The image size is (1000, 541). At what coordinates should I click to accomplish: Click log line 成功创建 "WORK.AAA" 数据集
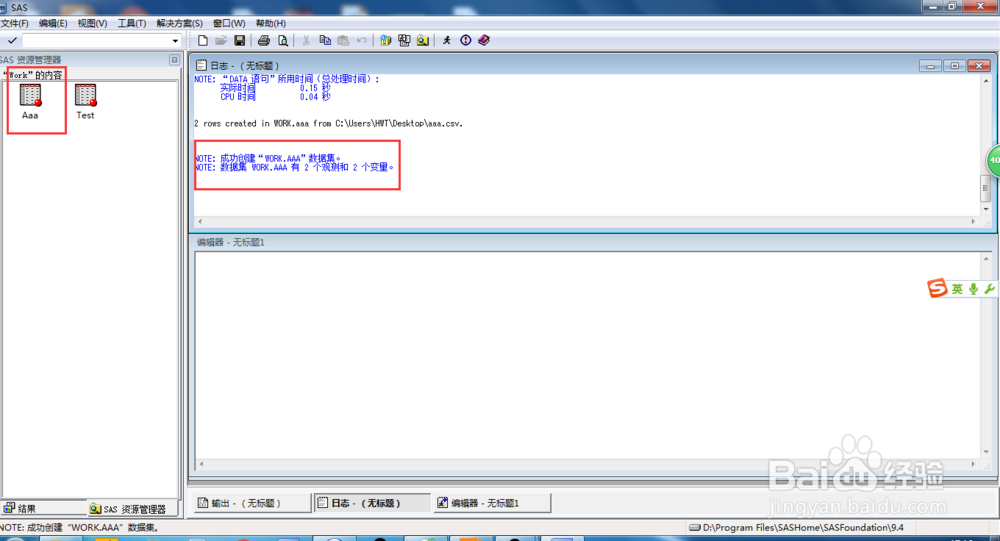pos(268,158)
